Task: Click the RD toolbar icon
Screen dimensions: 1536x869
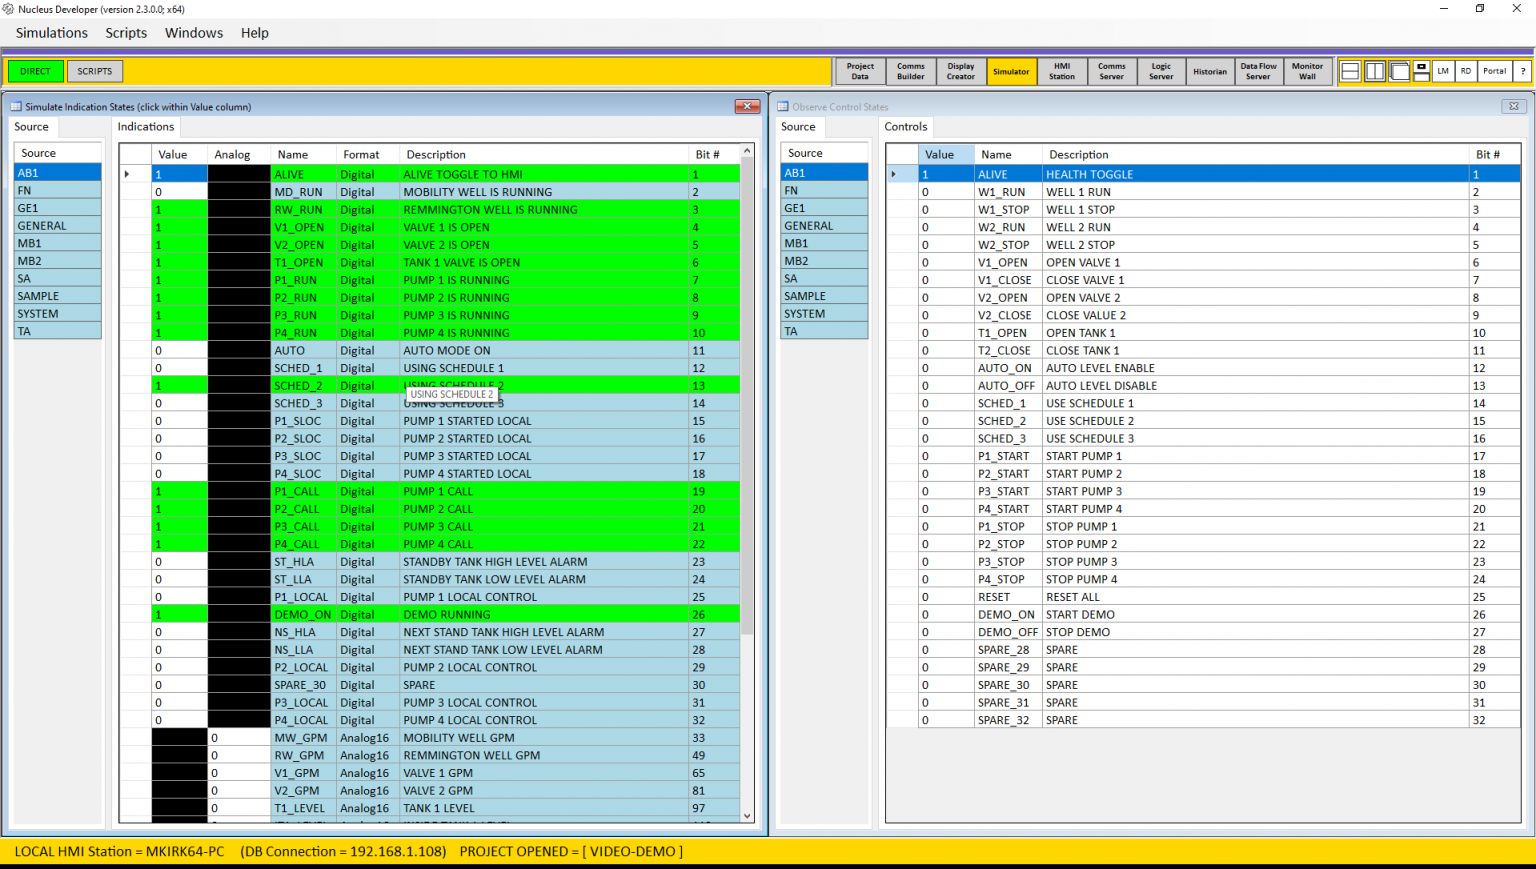Action: (x=1466, y=71)
